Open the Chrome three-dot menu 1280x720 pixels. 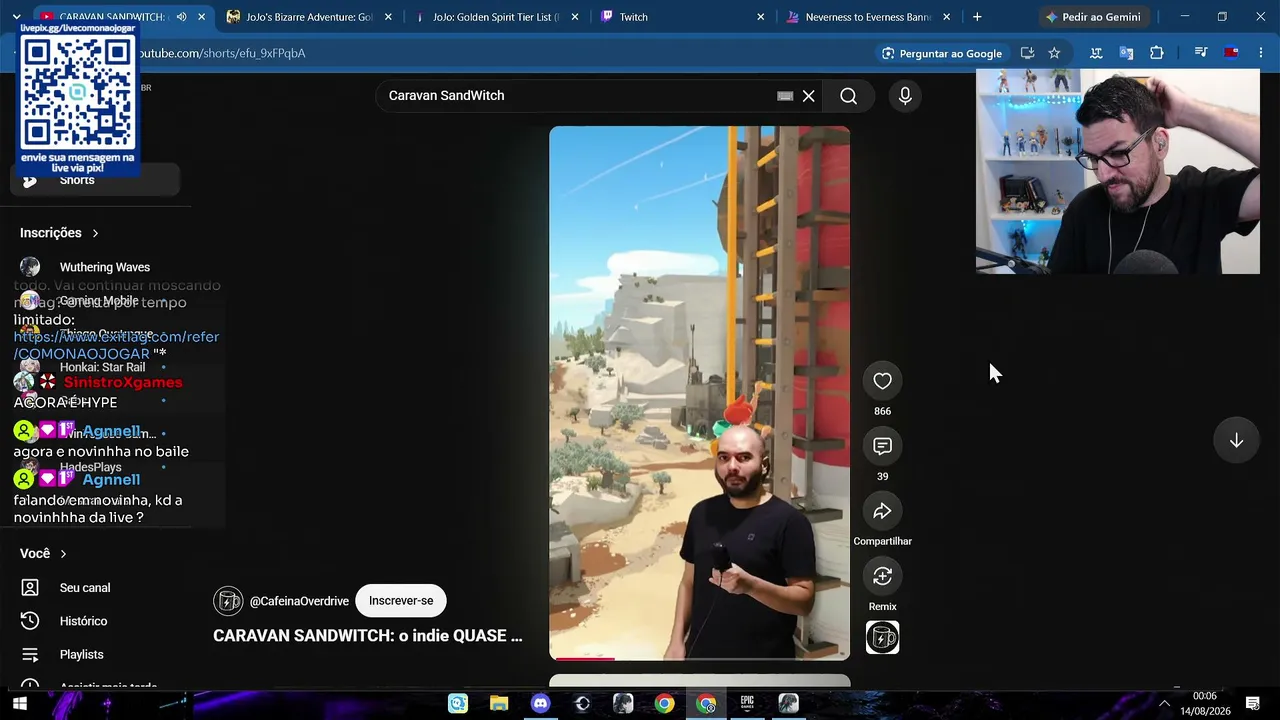tap(1260, 53)
